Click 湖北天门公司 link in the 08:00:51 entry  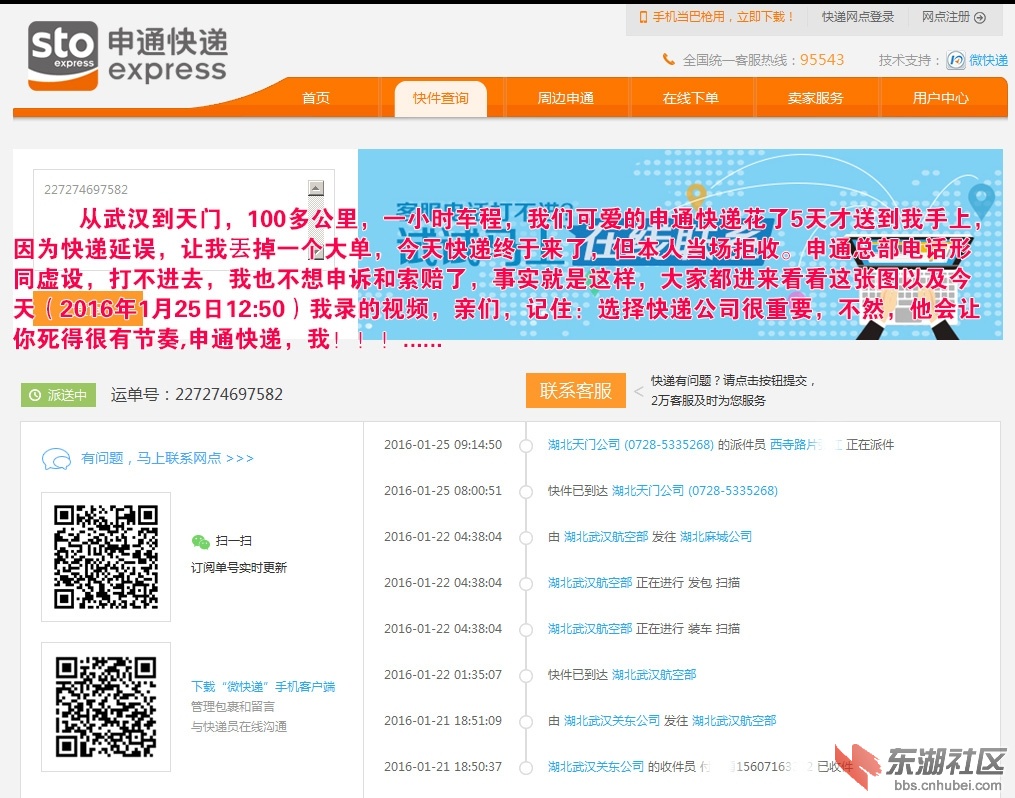point(695,491)
